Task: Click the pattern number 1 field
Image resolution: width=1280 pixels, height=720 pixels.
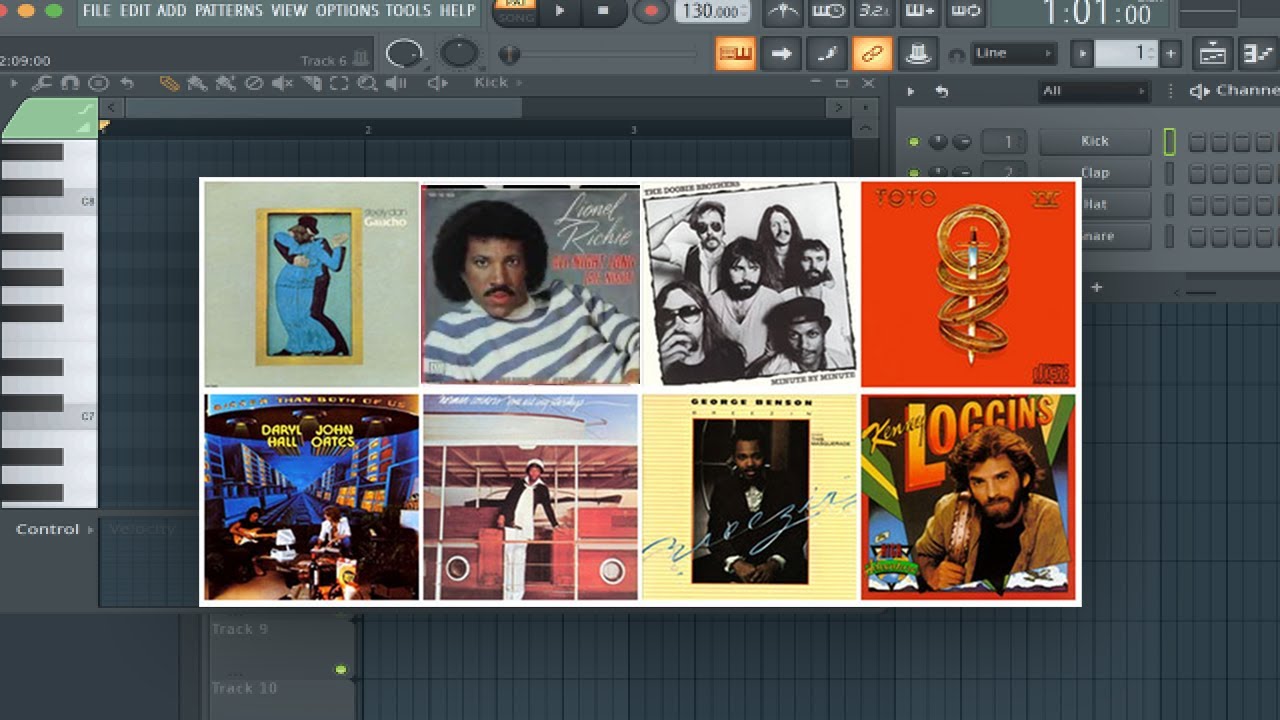Action: (1126, 53)
